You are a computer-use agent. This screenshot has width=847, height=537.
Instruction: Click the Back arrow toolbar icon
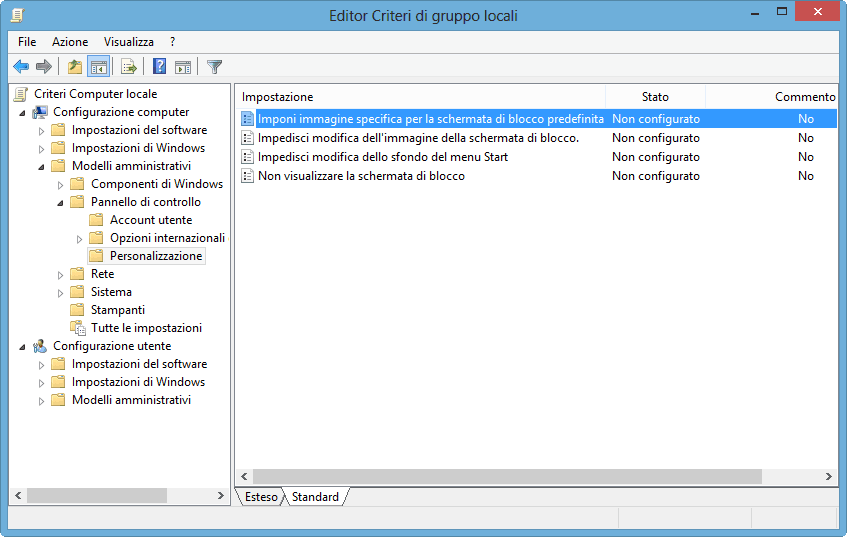[21, 67]
